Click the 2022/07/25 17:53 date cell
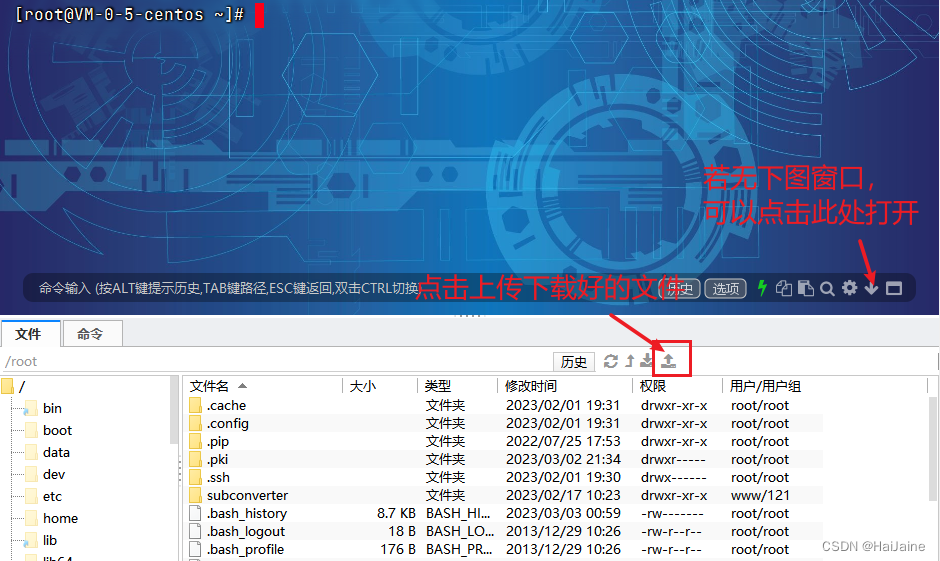Image resolution: width=940 pixels, height=561 pixels. coord(563,441)
